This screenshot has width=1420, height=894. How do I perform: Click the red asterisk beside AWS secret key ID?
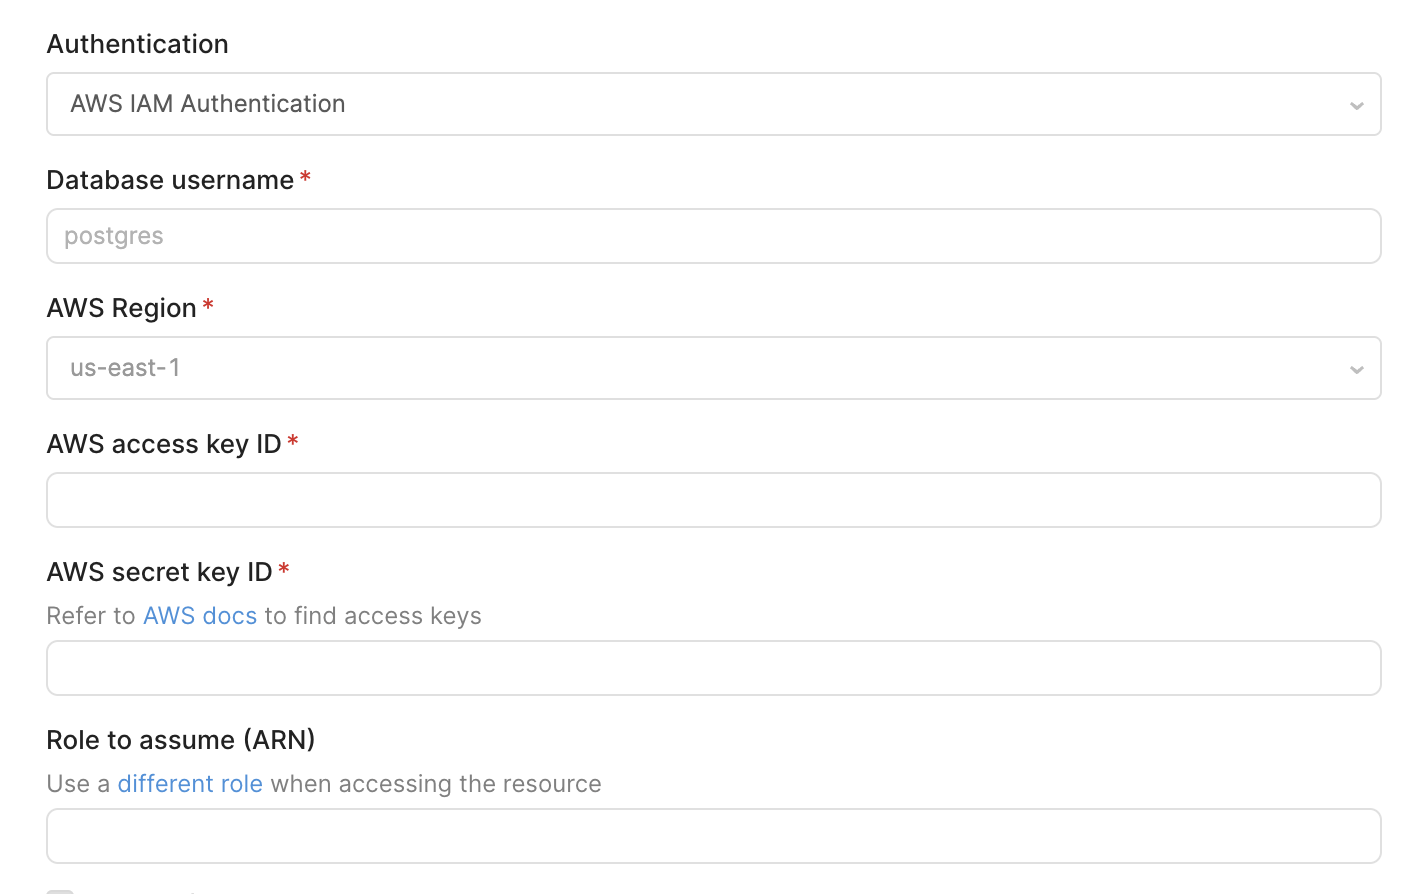[284, 569]
